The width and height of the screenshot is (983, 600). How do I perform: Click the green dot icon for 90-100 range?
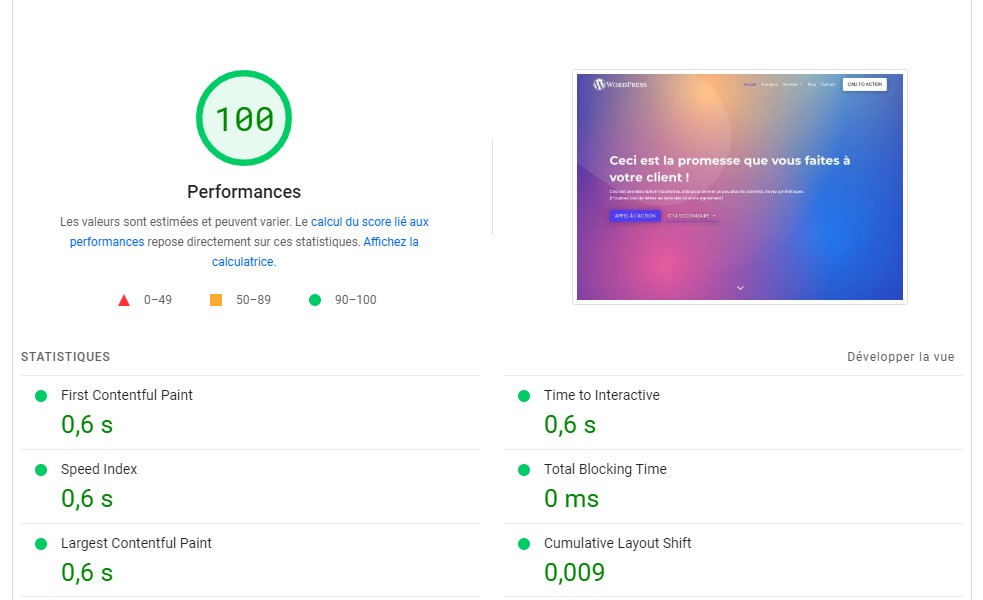click(315, 297)
